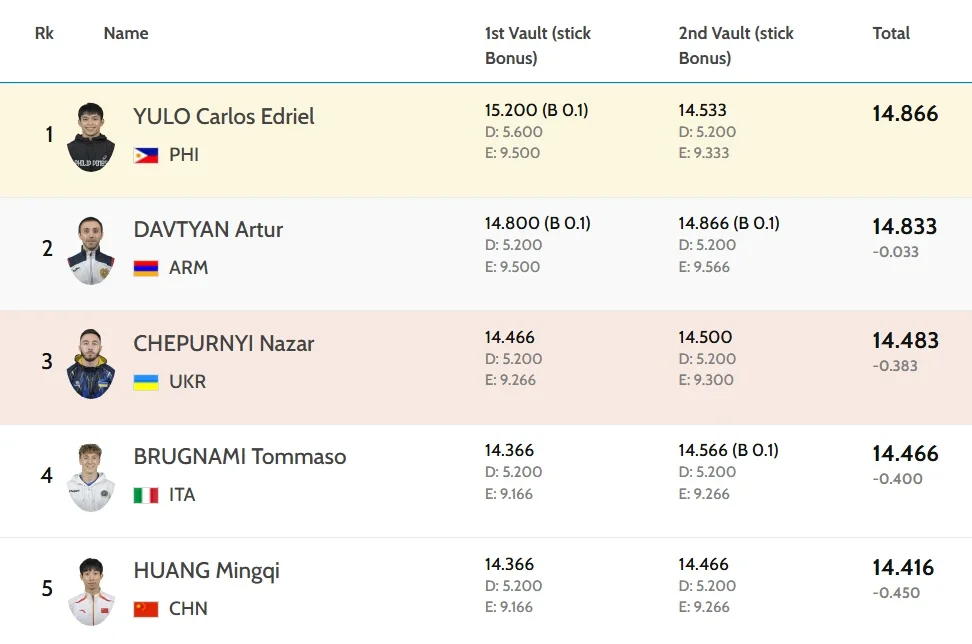Open HUANG Mingqi athlete link
The image size is (972, 644).
click(207, 570)
